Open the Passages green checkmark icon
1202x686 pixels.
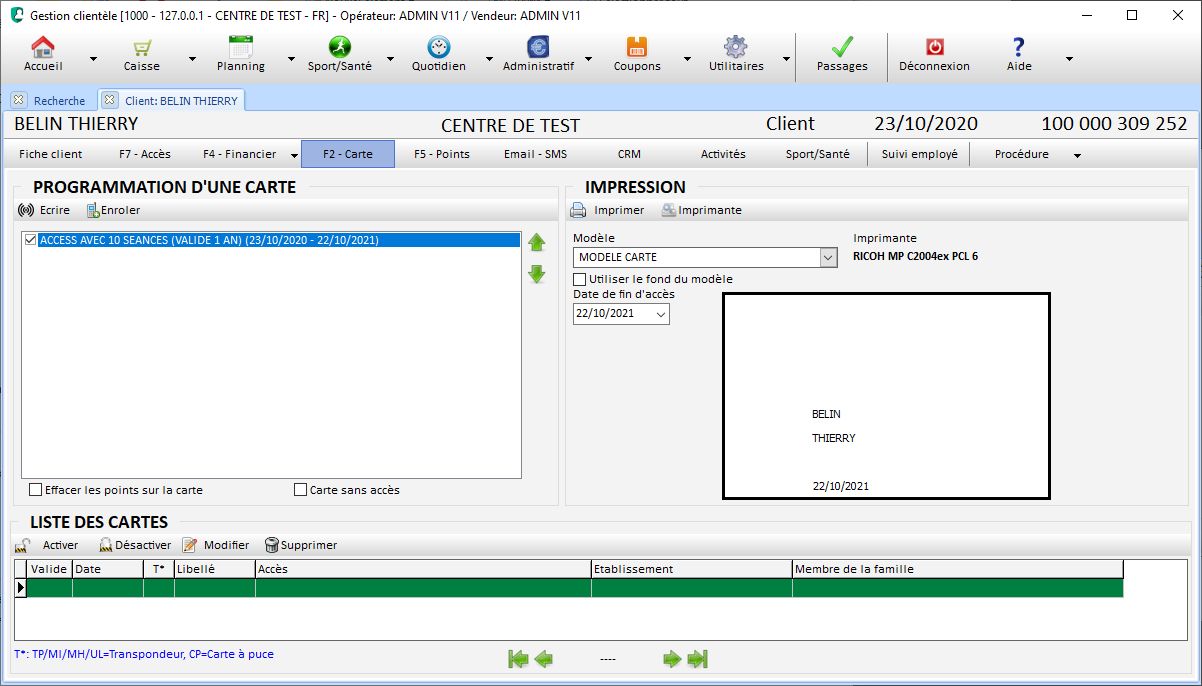(842, 47)
